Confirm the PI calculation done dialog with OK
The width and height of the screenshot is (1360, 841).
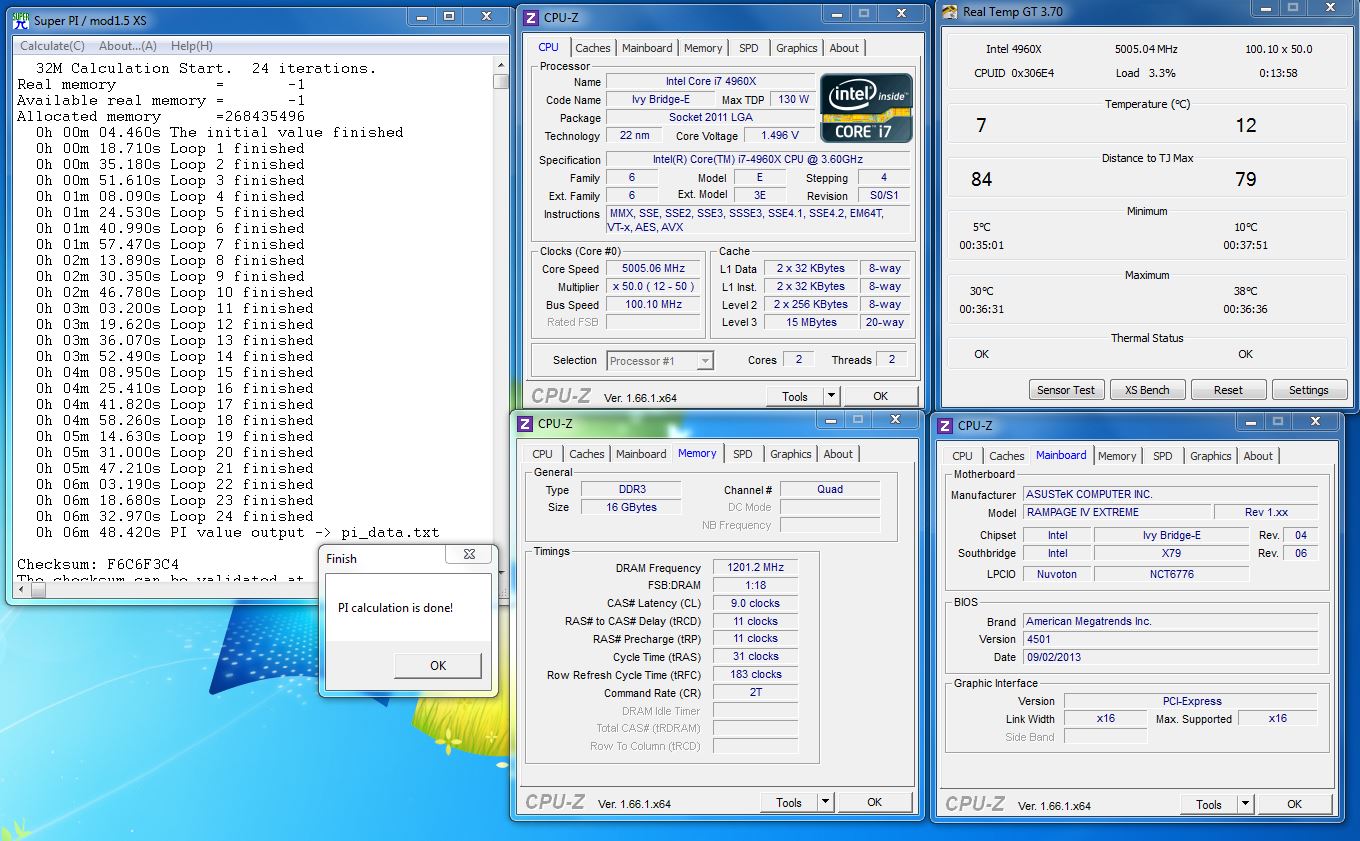(x=438, y=666)
